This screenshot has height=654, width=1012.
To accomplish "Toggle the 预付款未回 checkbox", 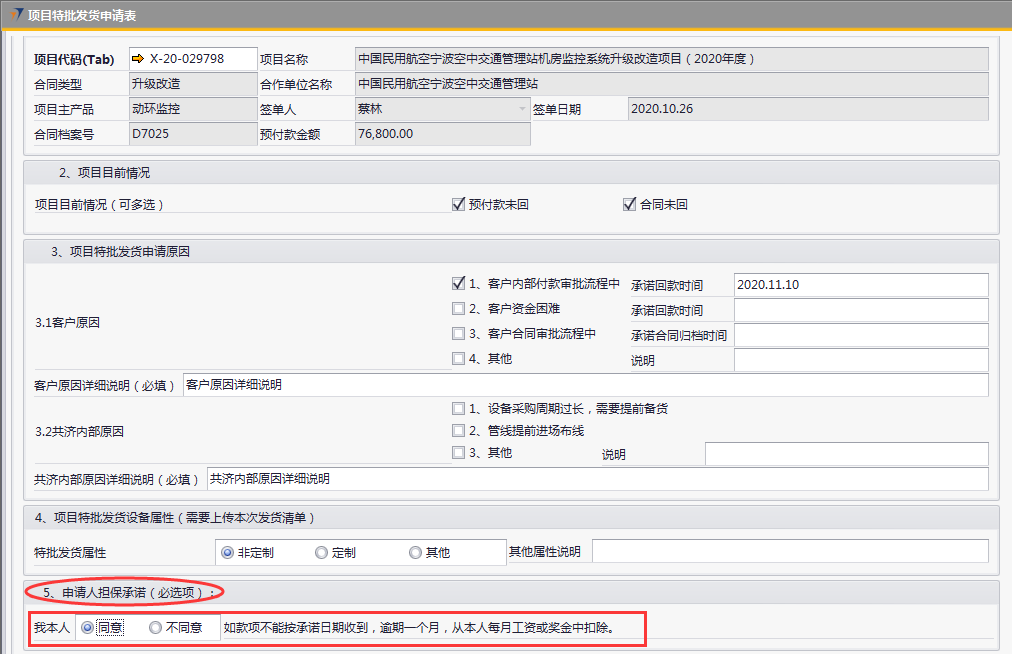I will click(459, 205).
